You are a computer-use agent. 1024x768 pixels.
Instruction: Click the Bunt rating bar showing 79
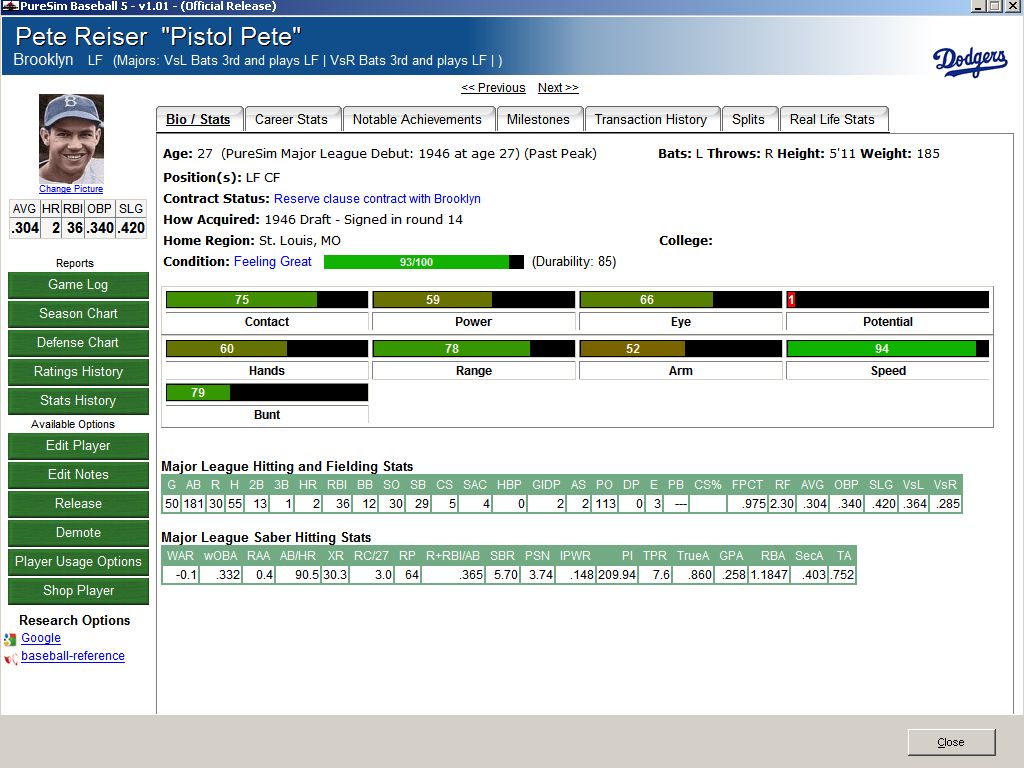[x=266, y=392]
